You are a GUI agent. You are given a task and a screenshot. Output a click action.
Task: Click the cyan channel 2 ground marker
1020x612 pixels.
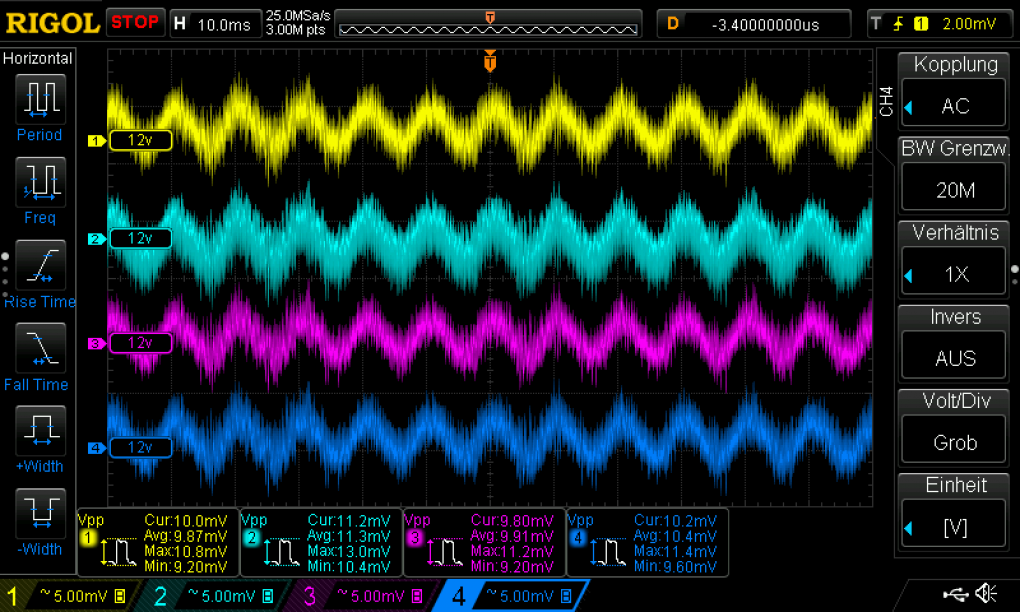click(96, 239)
